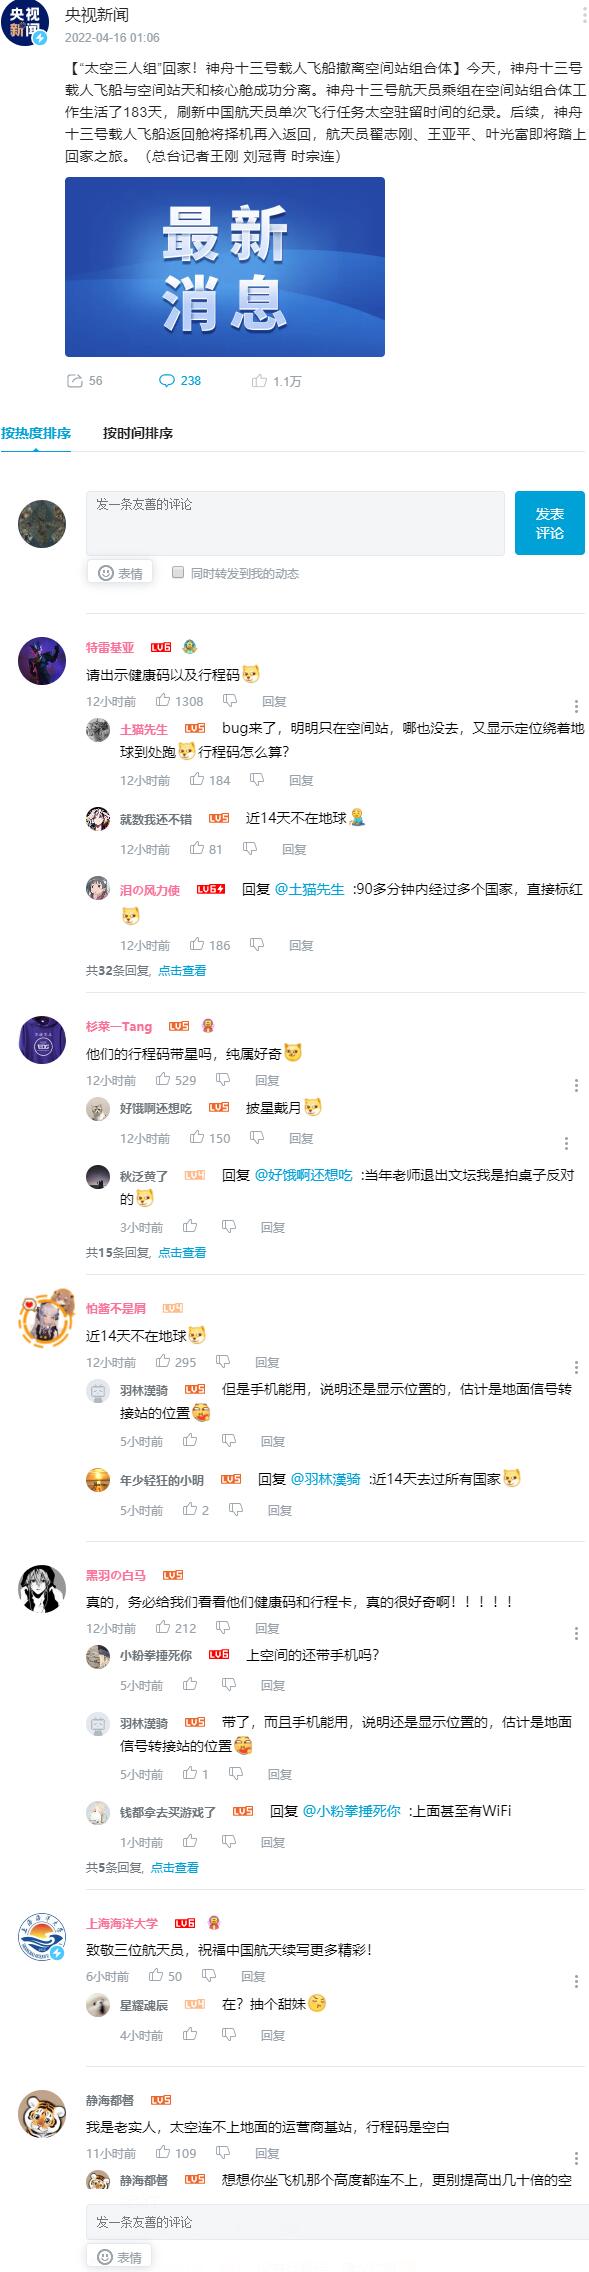
Task: Dislike 特雷基亚's comment showing 1308 likes
Action: (x=229, y=701)
